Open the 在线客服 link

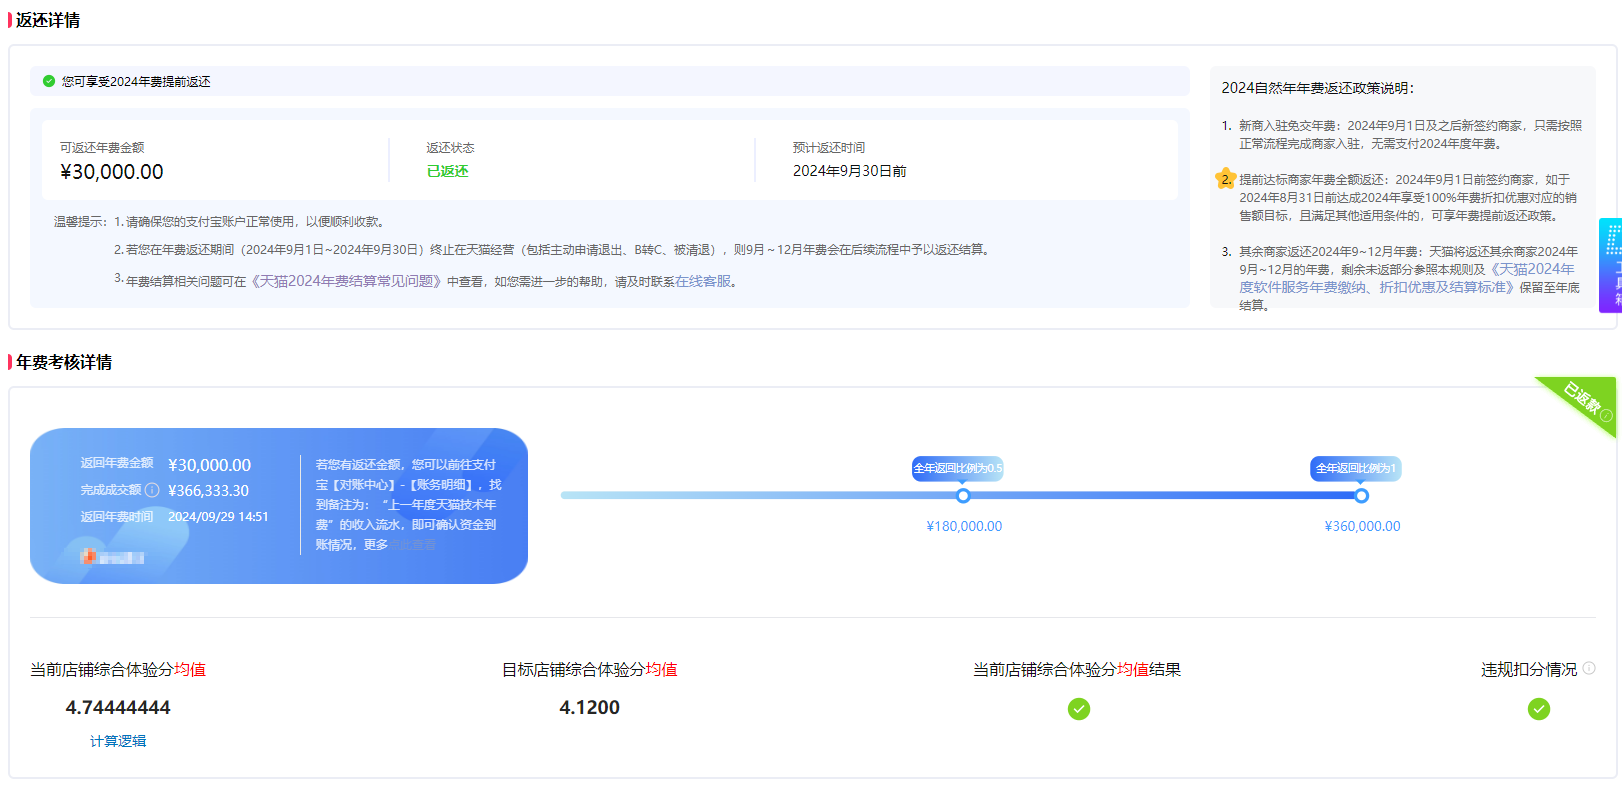pos(703,282)
